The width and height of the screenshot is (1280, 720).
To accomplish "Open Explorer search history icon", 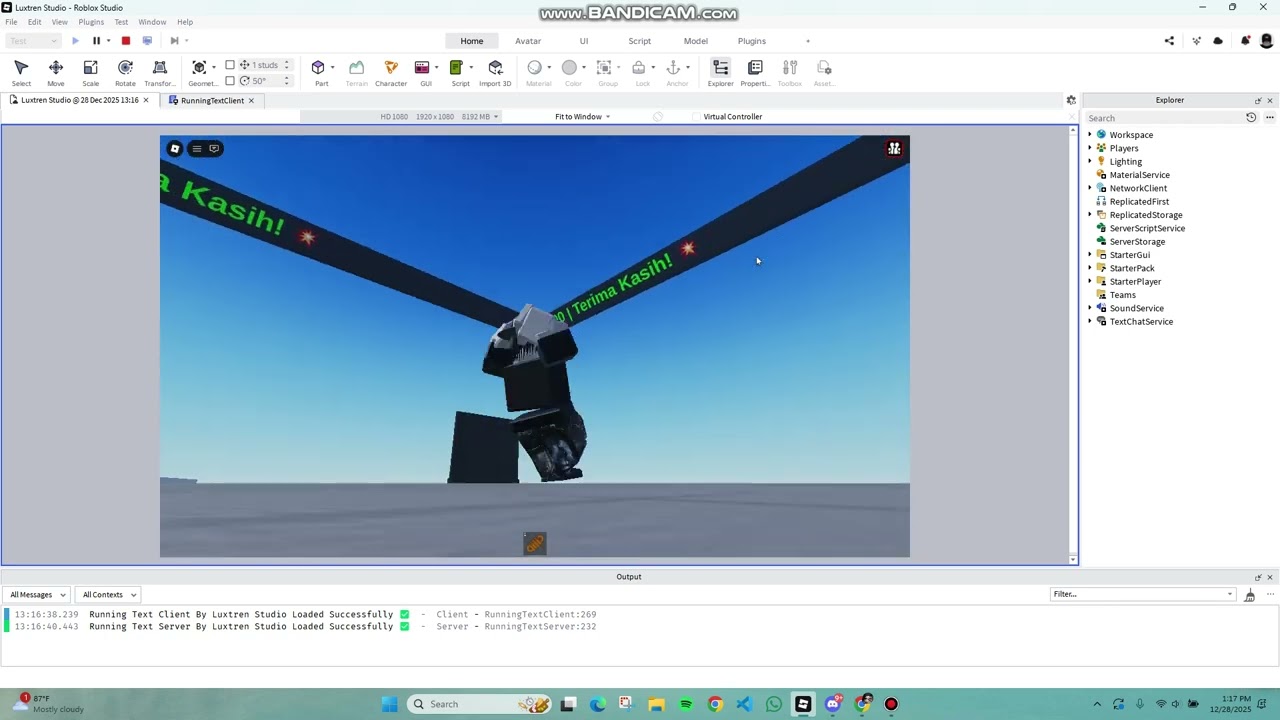I will pos(1251,117).
